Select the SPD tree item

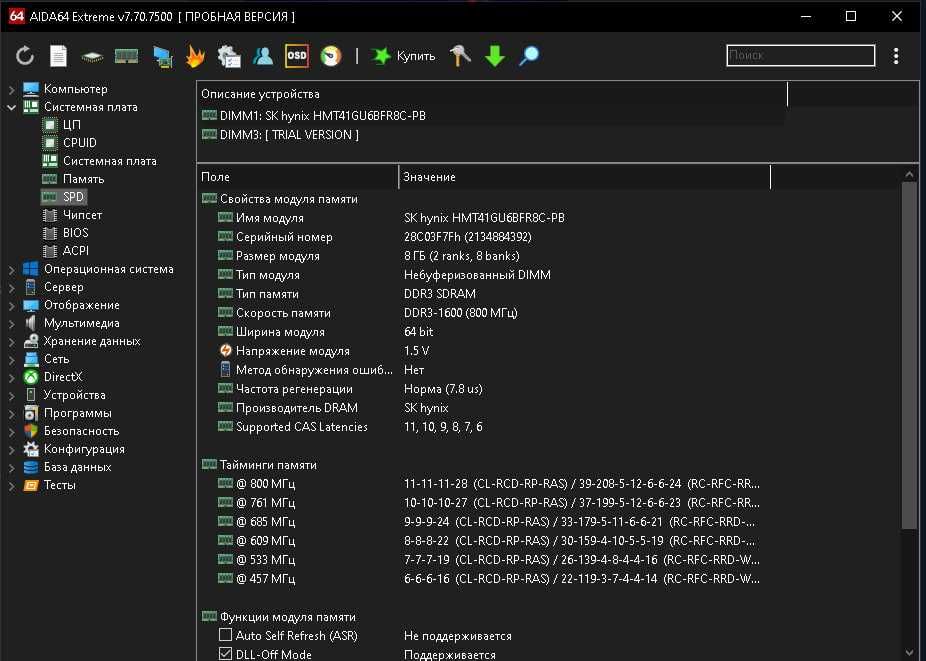point(73,197)
